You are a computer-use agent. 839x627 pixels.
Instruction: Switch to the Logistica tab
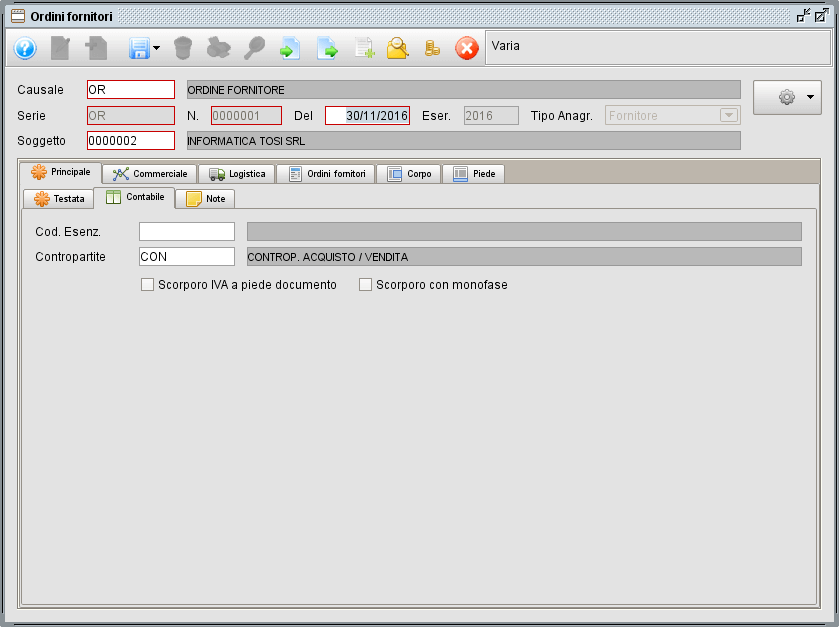[x=237, y=172]
